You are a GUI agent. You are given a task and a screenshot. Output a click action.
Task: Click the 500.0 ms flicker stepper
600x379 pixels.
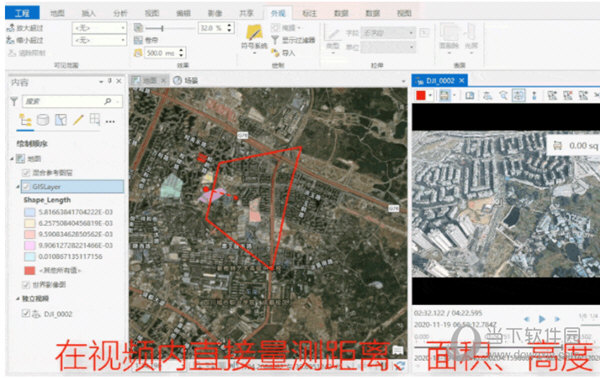tap(165, 53)
